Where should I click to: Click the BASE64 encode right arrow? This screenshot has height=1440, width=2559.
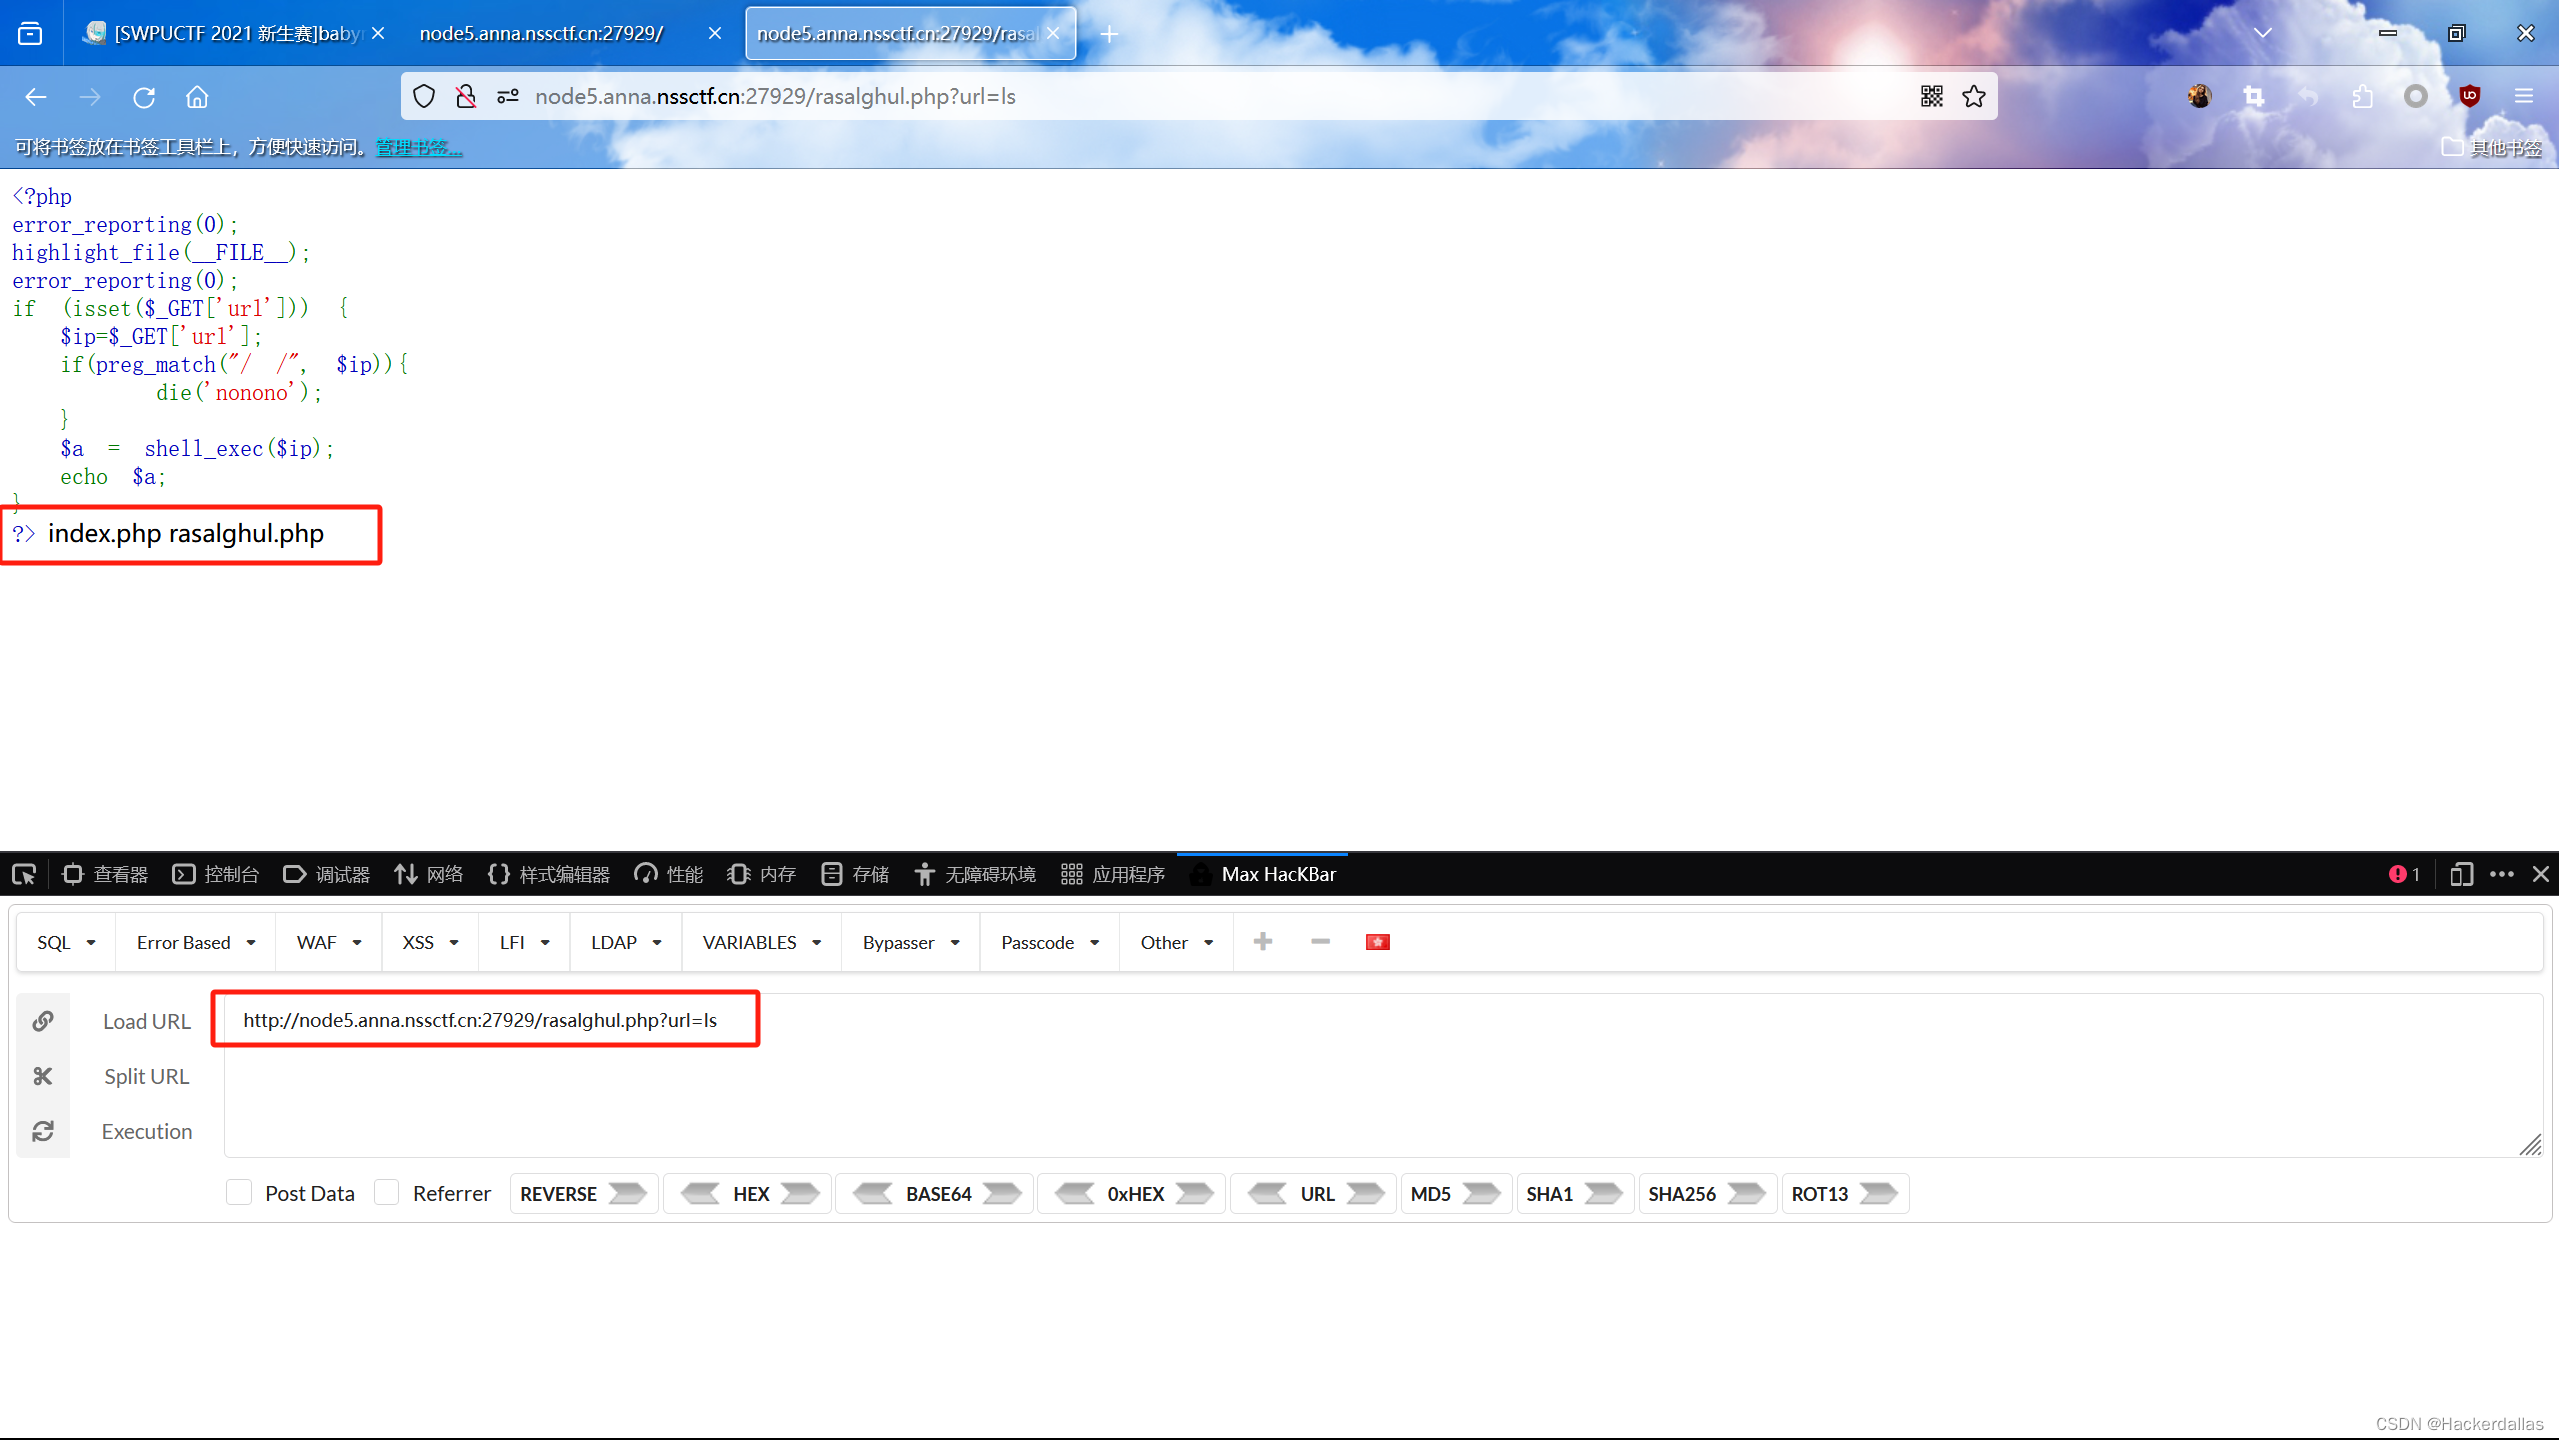pos(1001,1193)
